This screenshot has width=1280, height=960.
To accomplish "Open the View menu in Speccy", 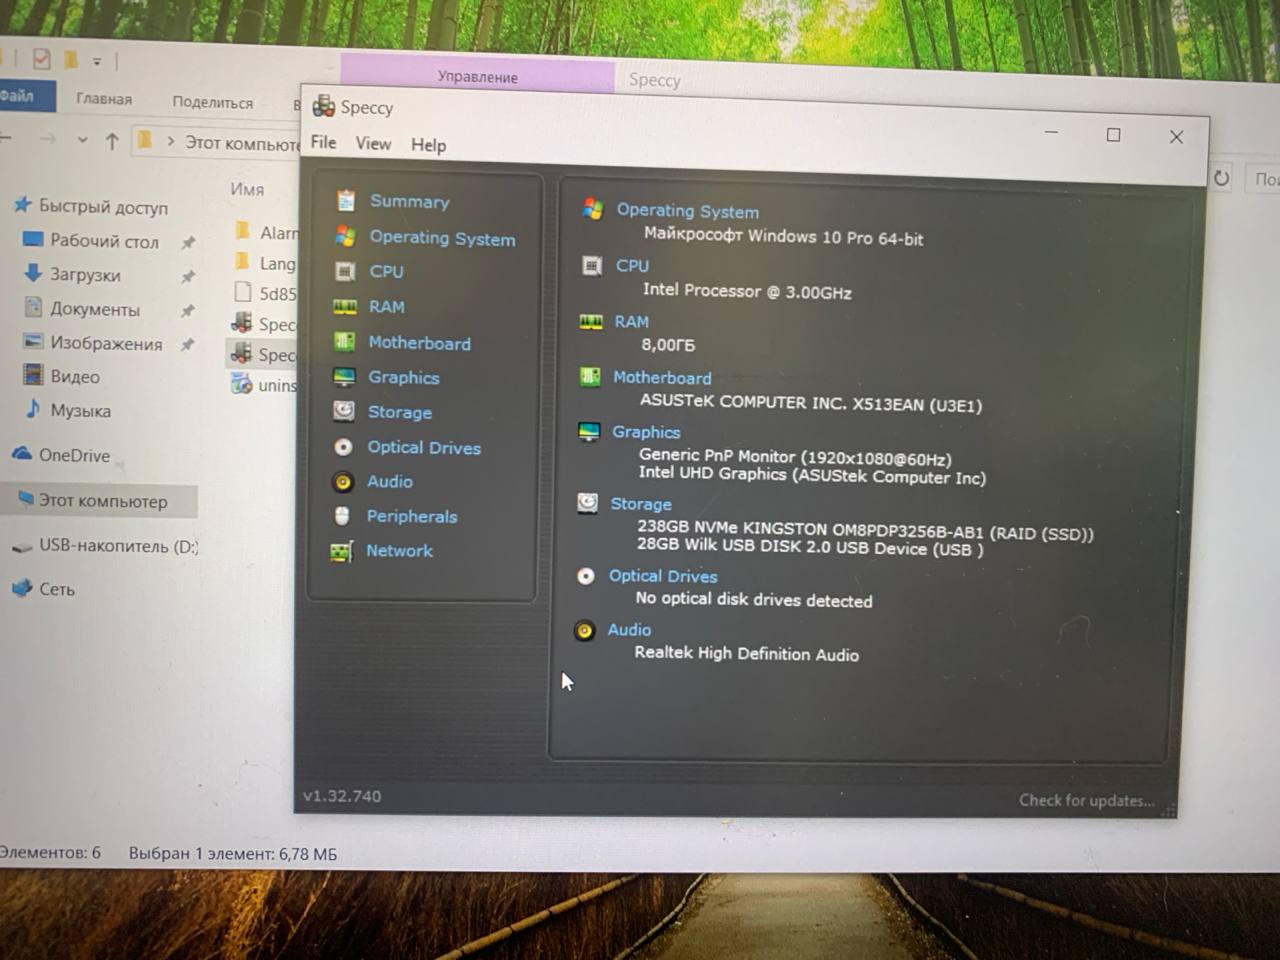I will pos(373,144).
